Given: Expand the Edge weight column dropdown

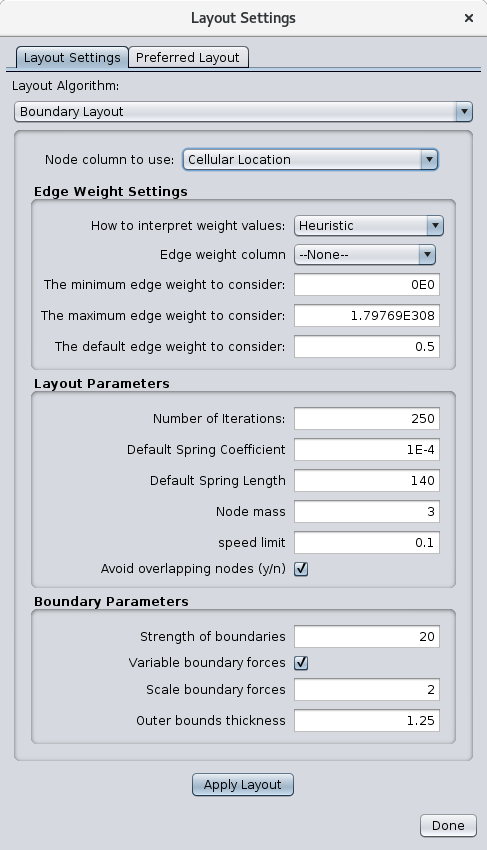Looking at the screenshot, I should click(365, 254).
